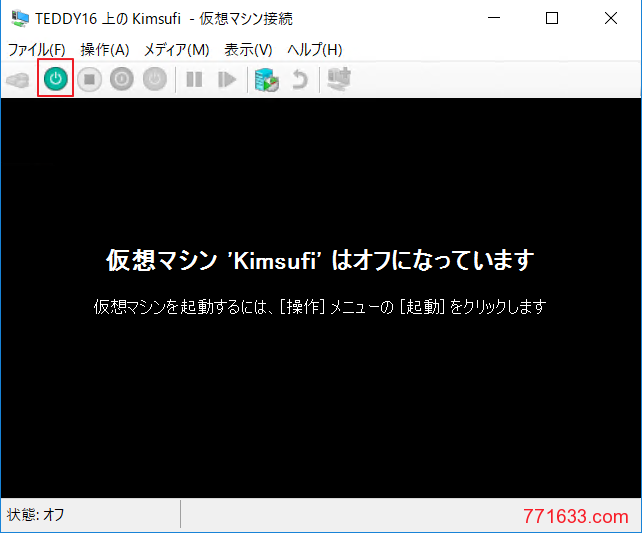Open the 操作(A) menu
This screenshot has width=642, height=535.
pos(105,50)
